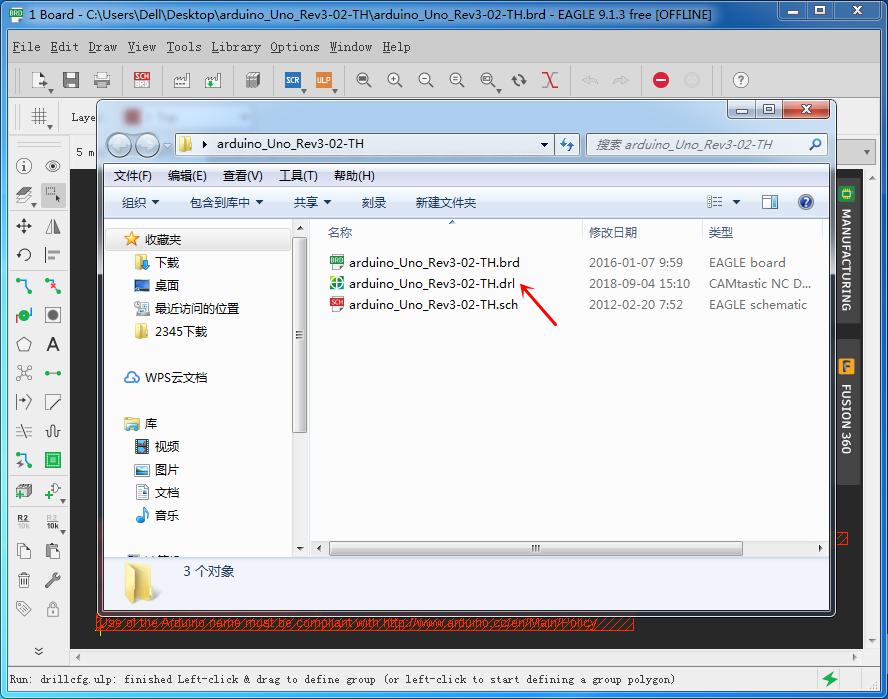Screen dimensions: 888x699
Task: Open the explorer help icon
Action: point(805,202)
